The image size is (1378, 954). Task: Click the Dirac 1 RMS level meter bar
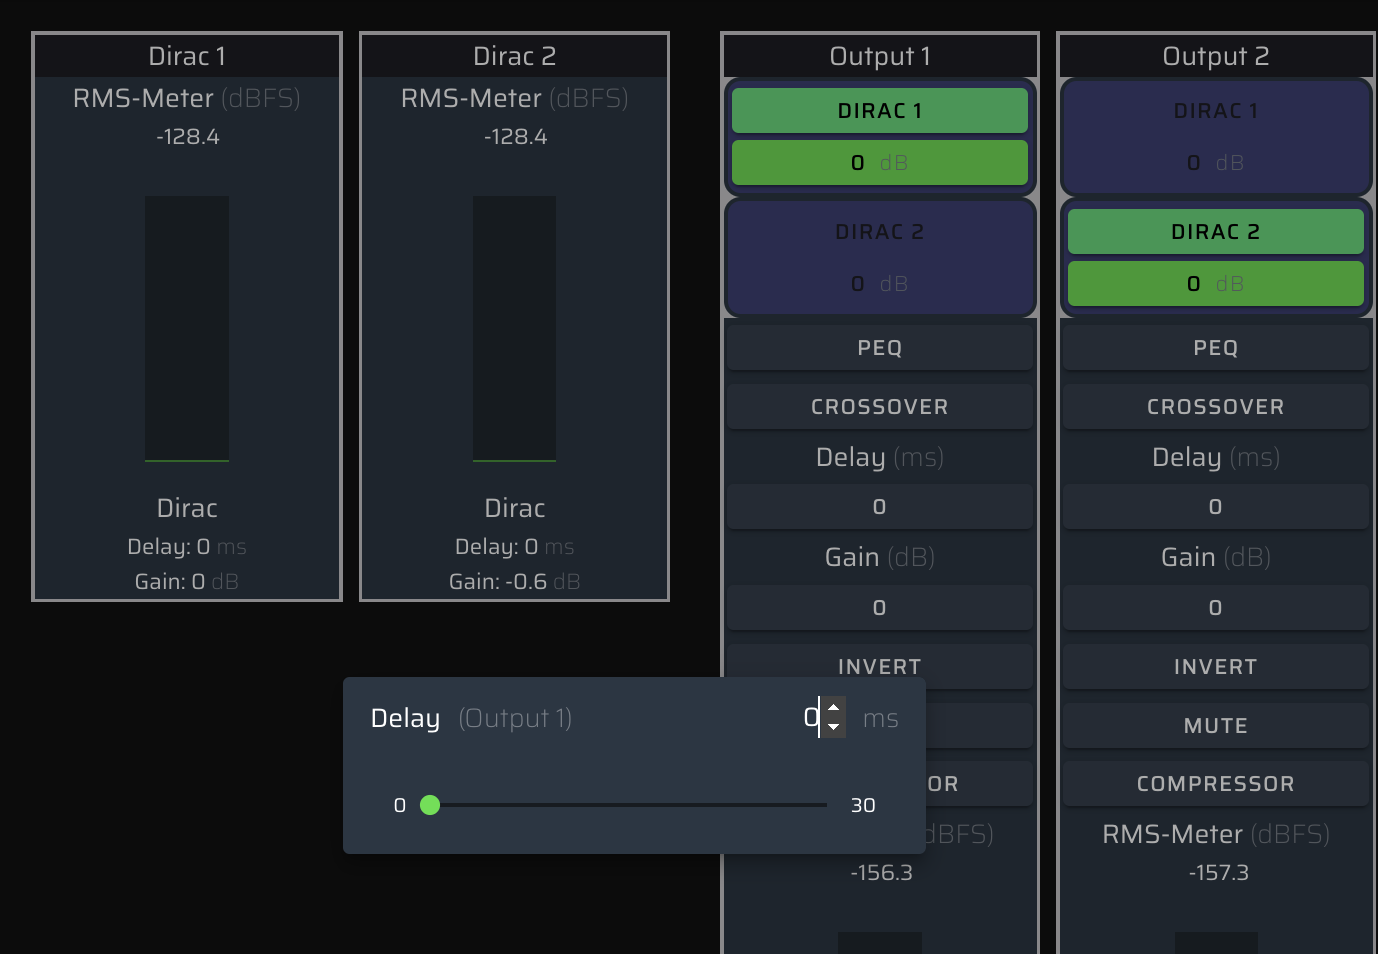(x=187, y=329)
